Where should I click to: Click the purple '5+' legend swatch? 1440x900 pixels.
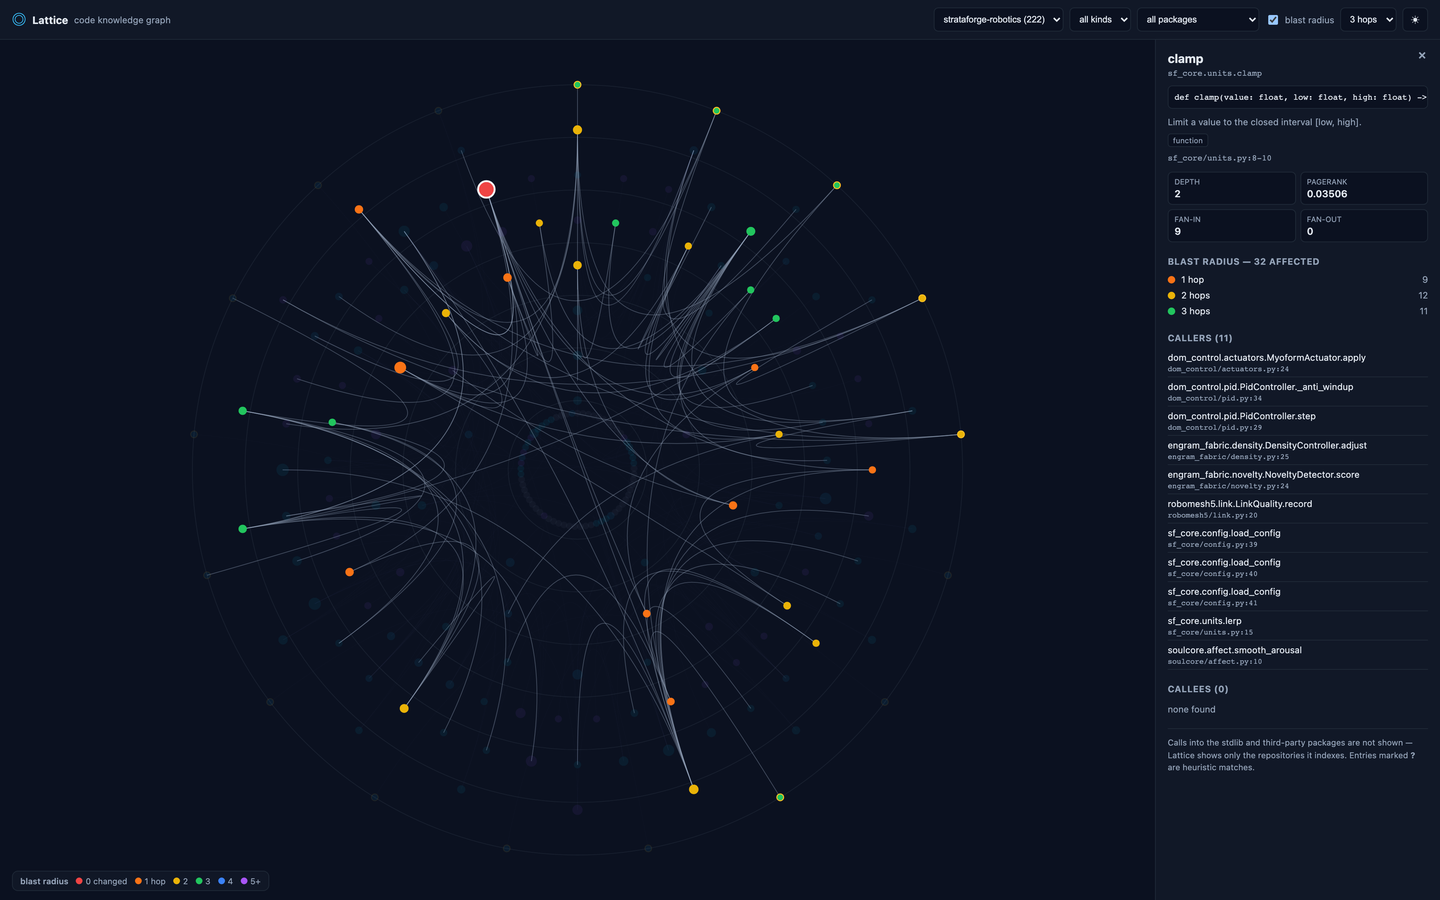coord(244,881)
